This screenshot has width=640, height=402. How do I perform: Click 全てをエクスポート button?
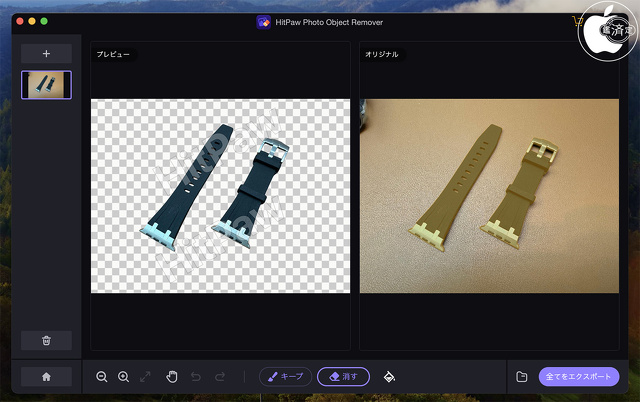[579, 377]
